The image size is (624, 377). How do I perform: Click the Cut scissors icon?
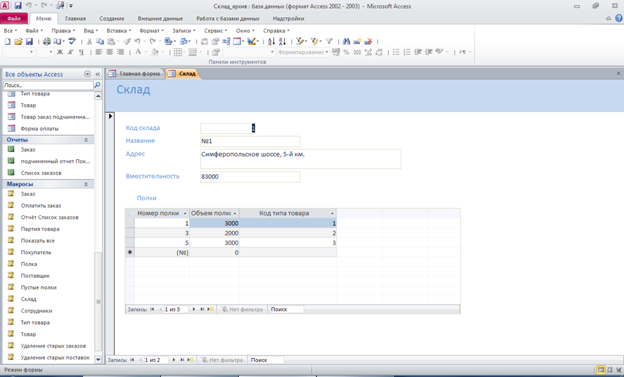90,41
